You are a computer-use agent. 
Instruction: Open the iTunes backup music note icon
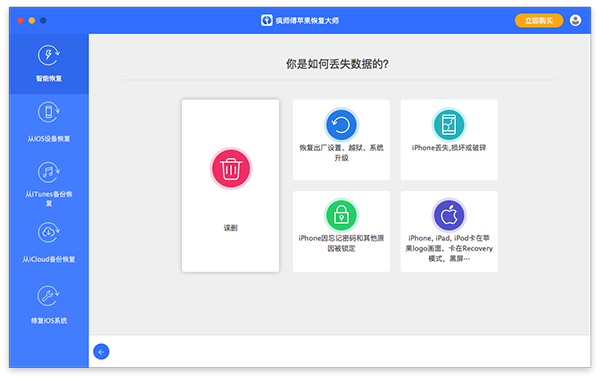click(x=48, y=172)
